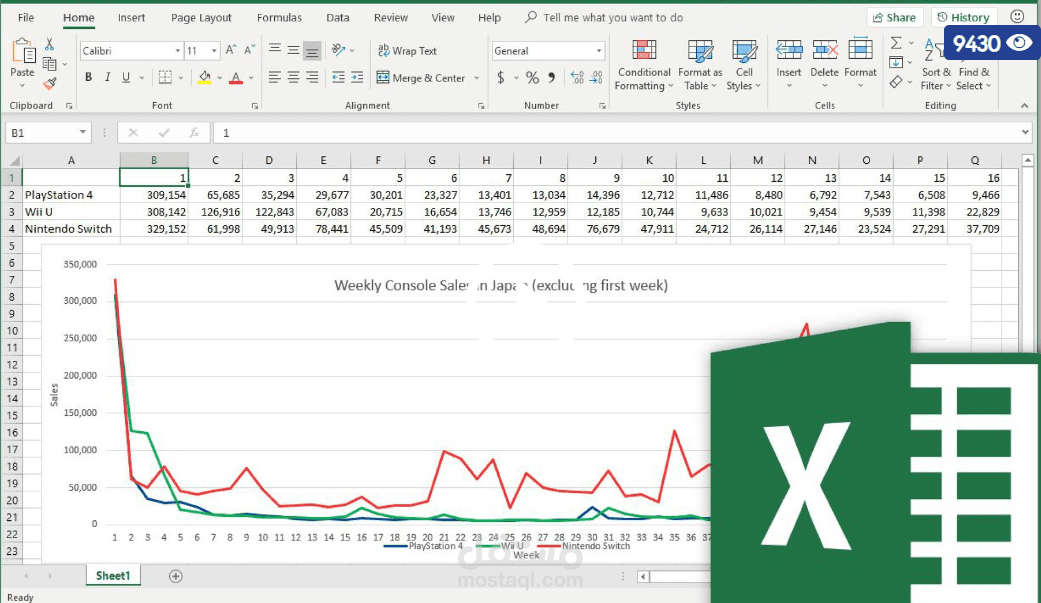Apply the Percent Style format

point(532,78)
